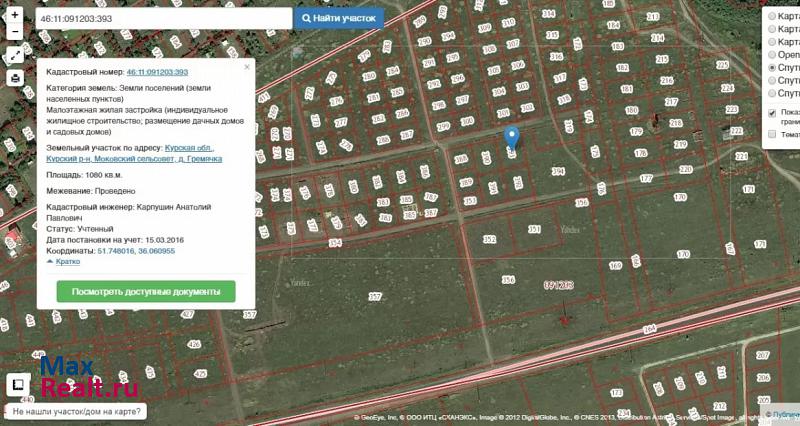
Task: Click the square icon above the map hint
Action: coord(17,384)
